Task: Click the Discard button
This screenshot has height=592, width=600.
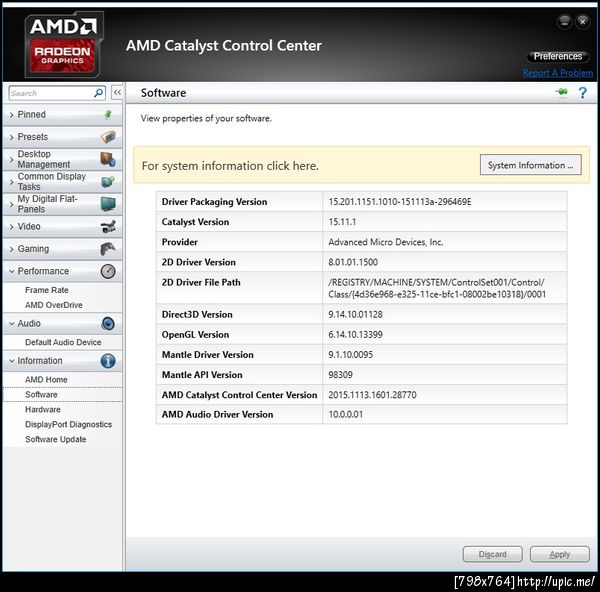Action: coord(492,554)
